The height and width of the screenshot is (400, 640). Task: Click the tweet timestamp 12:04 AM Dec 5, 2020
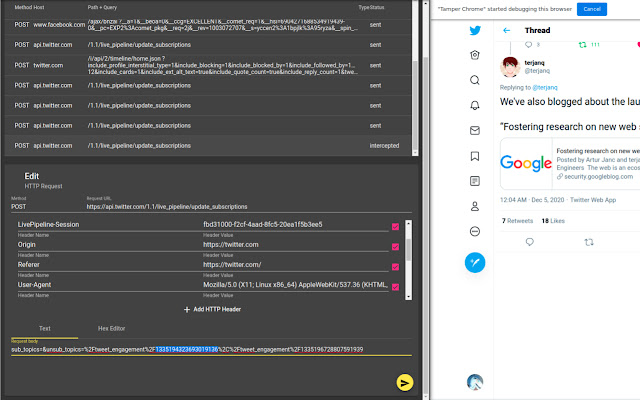point(532,200)
